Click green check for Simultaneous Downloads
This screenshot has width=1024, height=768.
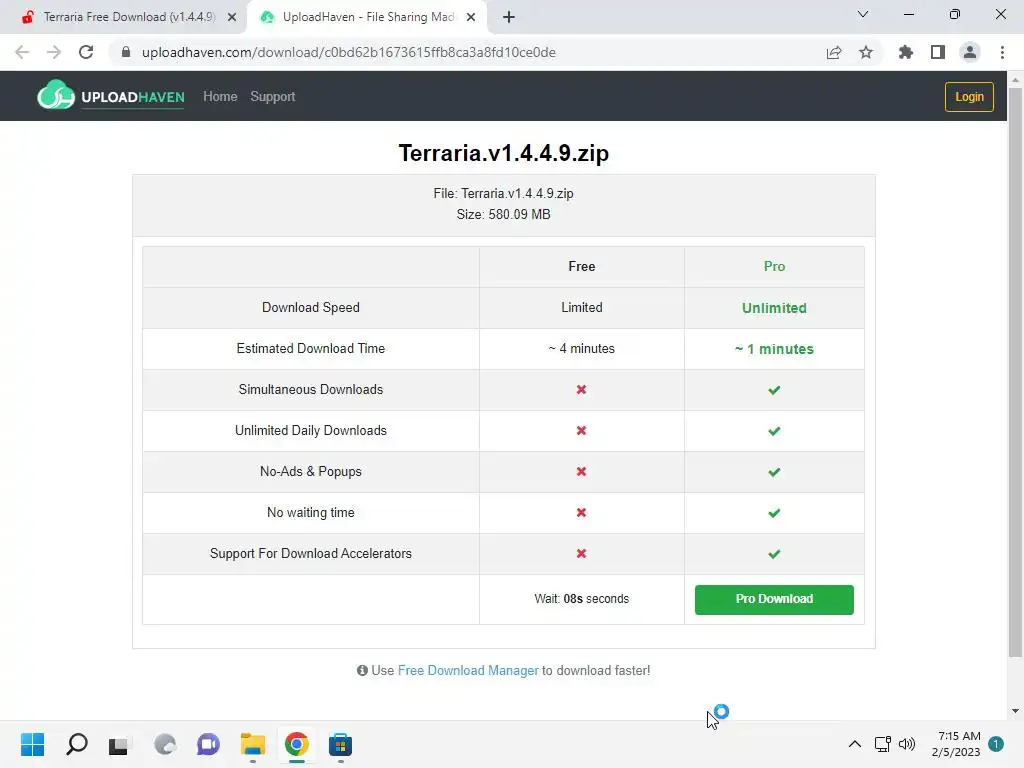click(774, 390)
